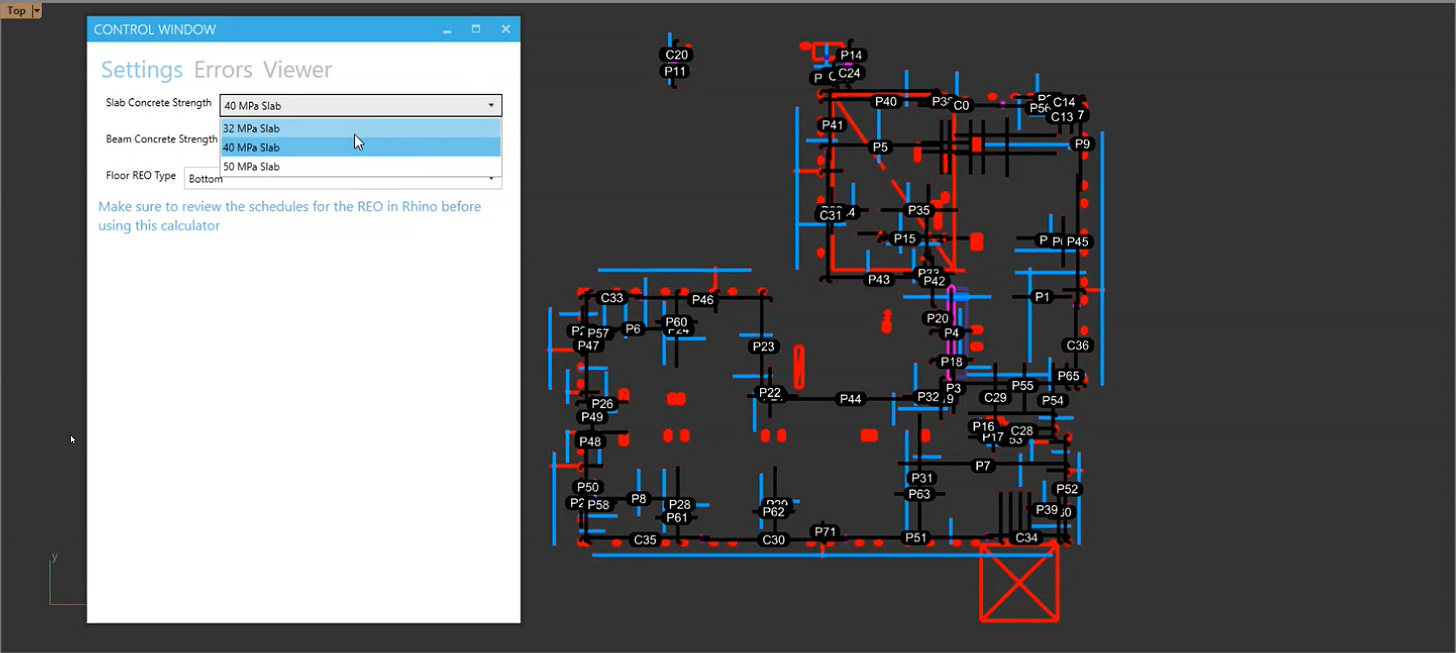Click the Beam Concrete Strength label
Viewport: 1456px width, 653px height.
tap(162, 139)
